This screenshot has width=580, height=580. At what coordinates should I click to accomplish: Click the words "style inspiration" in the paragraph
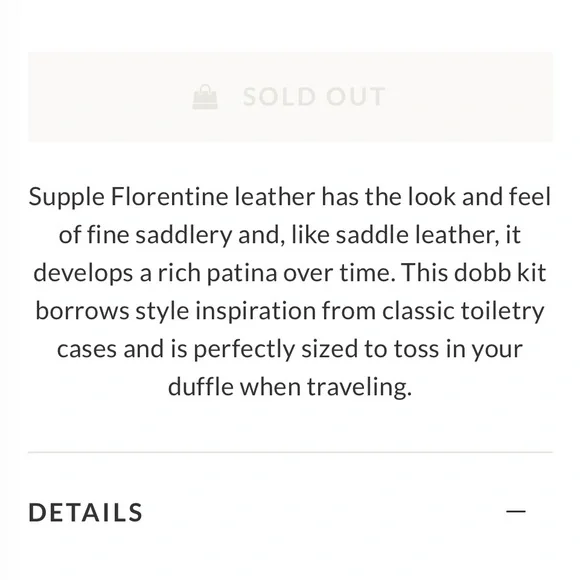[x=225, y=311]
